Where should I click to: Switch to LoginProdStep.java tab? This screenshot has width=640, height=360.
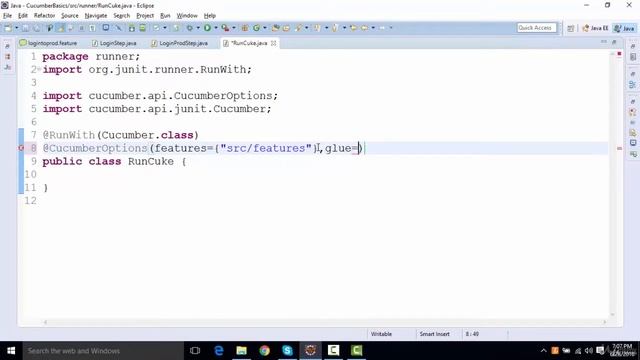(180, 43)
